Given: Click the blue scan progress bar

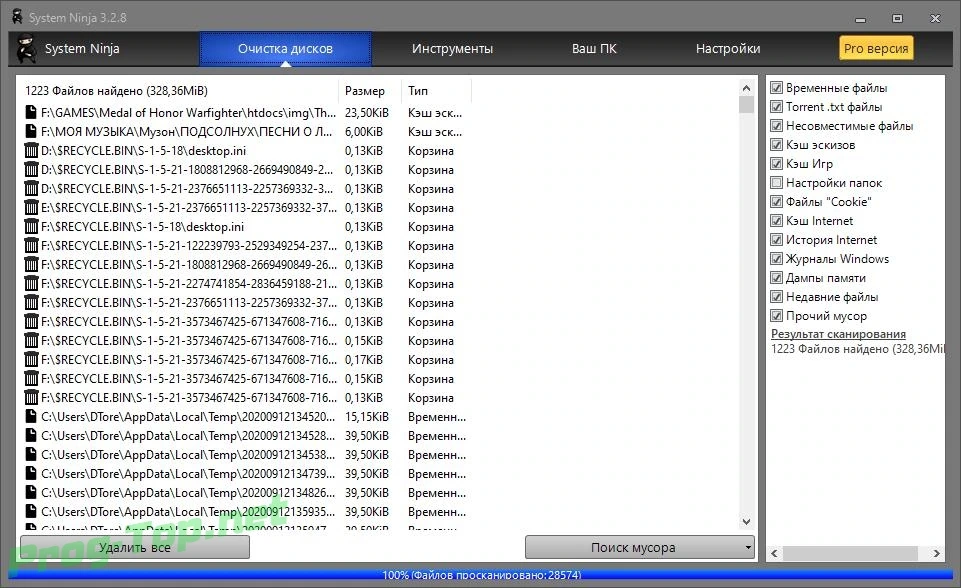Looking at the screenshot, I should click(481, 575).
